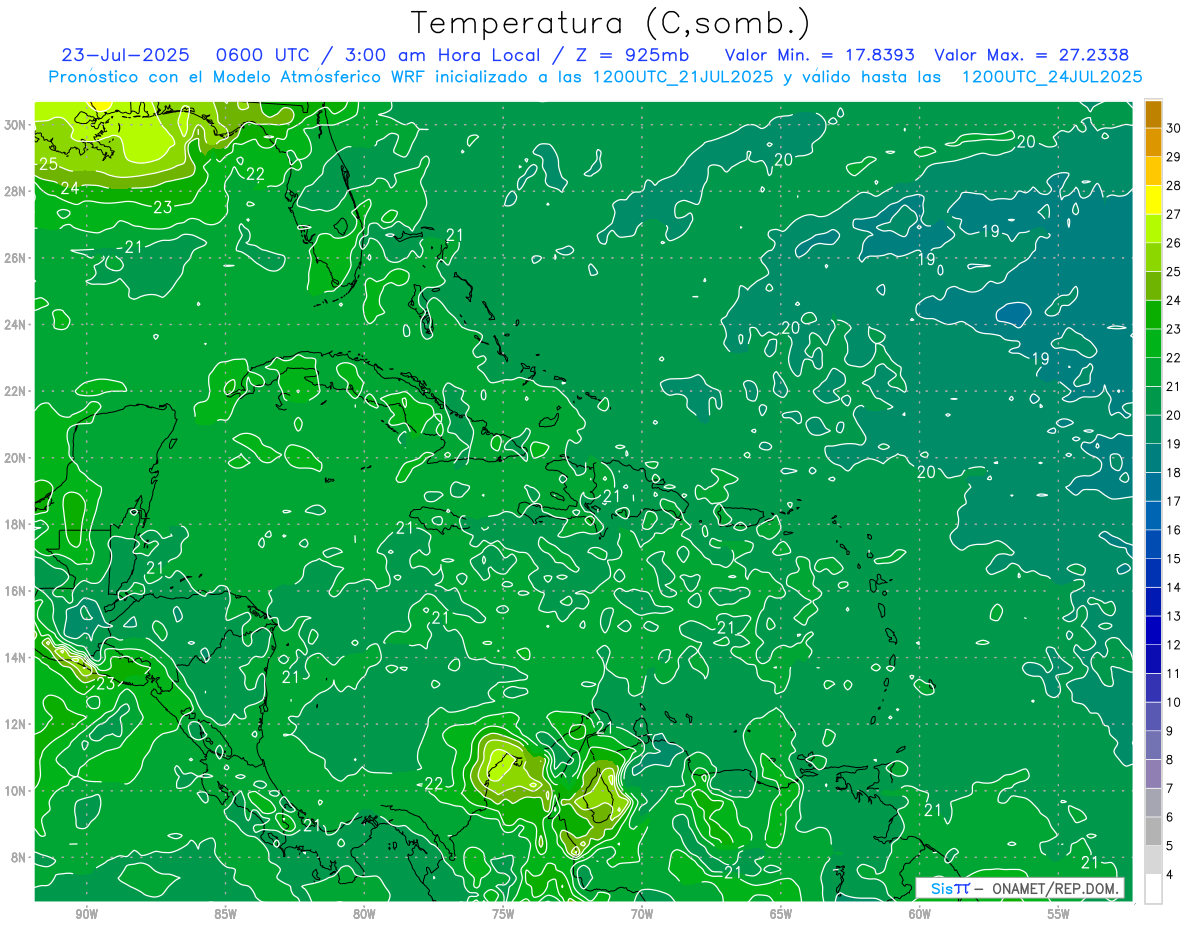Viewport: 1200px width, 927px height.
Task: Click the '80W' longitude axis label
Action: [x=364, y=914]
